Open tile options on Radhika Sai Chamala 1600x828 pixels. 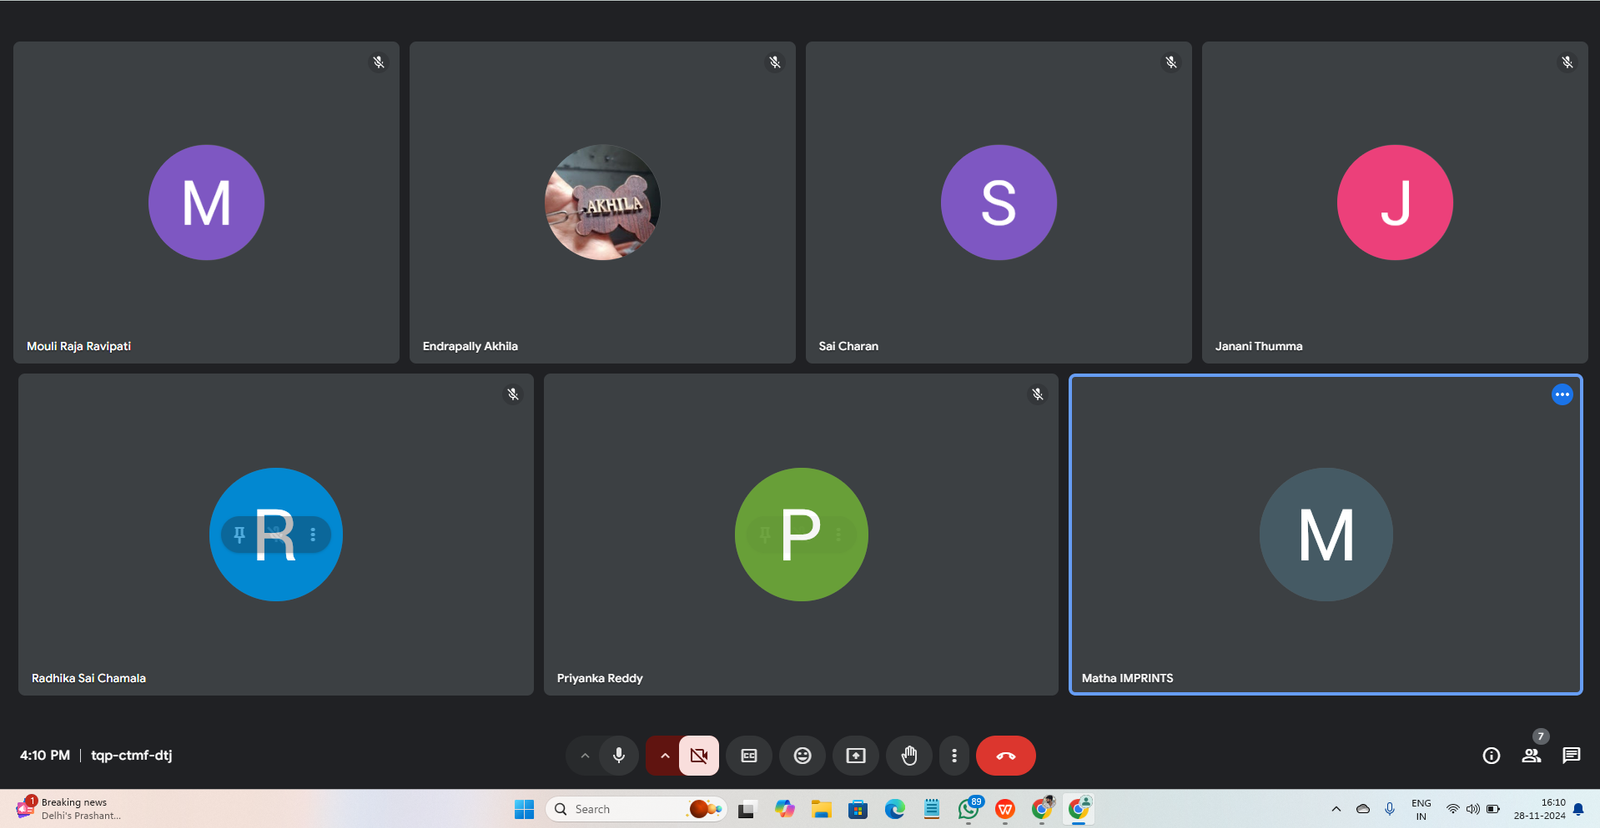coord(313,535)
